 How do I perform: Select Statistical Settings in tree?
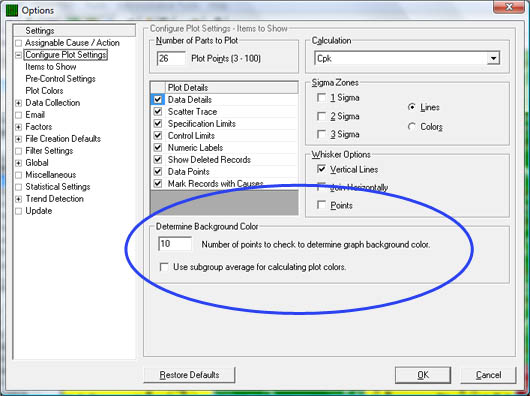[58, 187]
